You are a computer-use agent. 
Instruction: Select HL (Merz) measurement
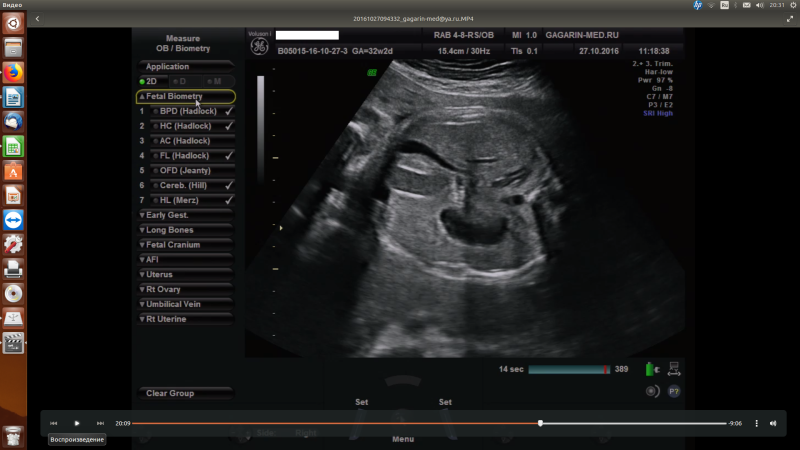point(192,200)
